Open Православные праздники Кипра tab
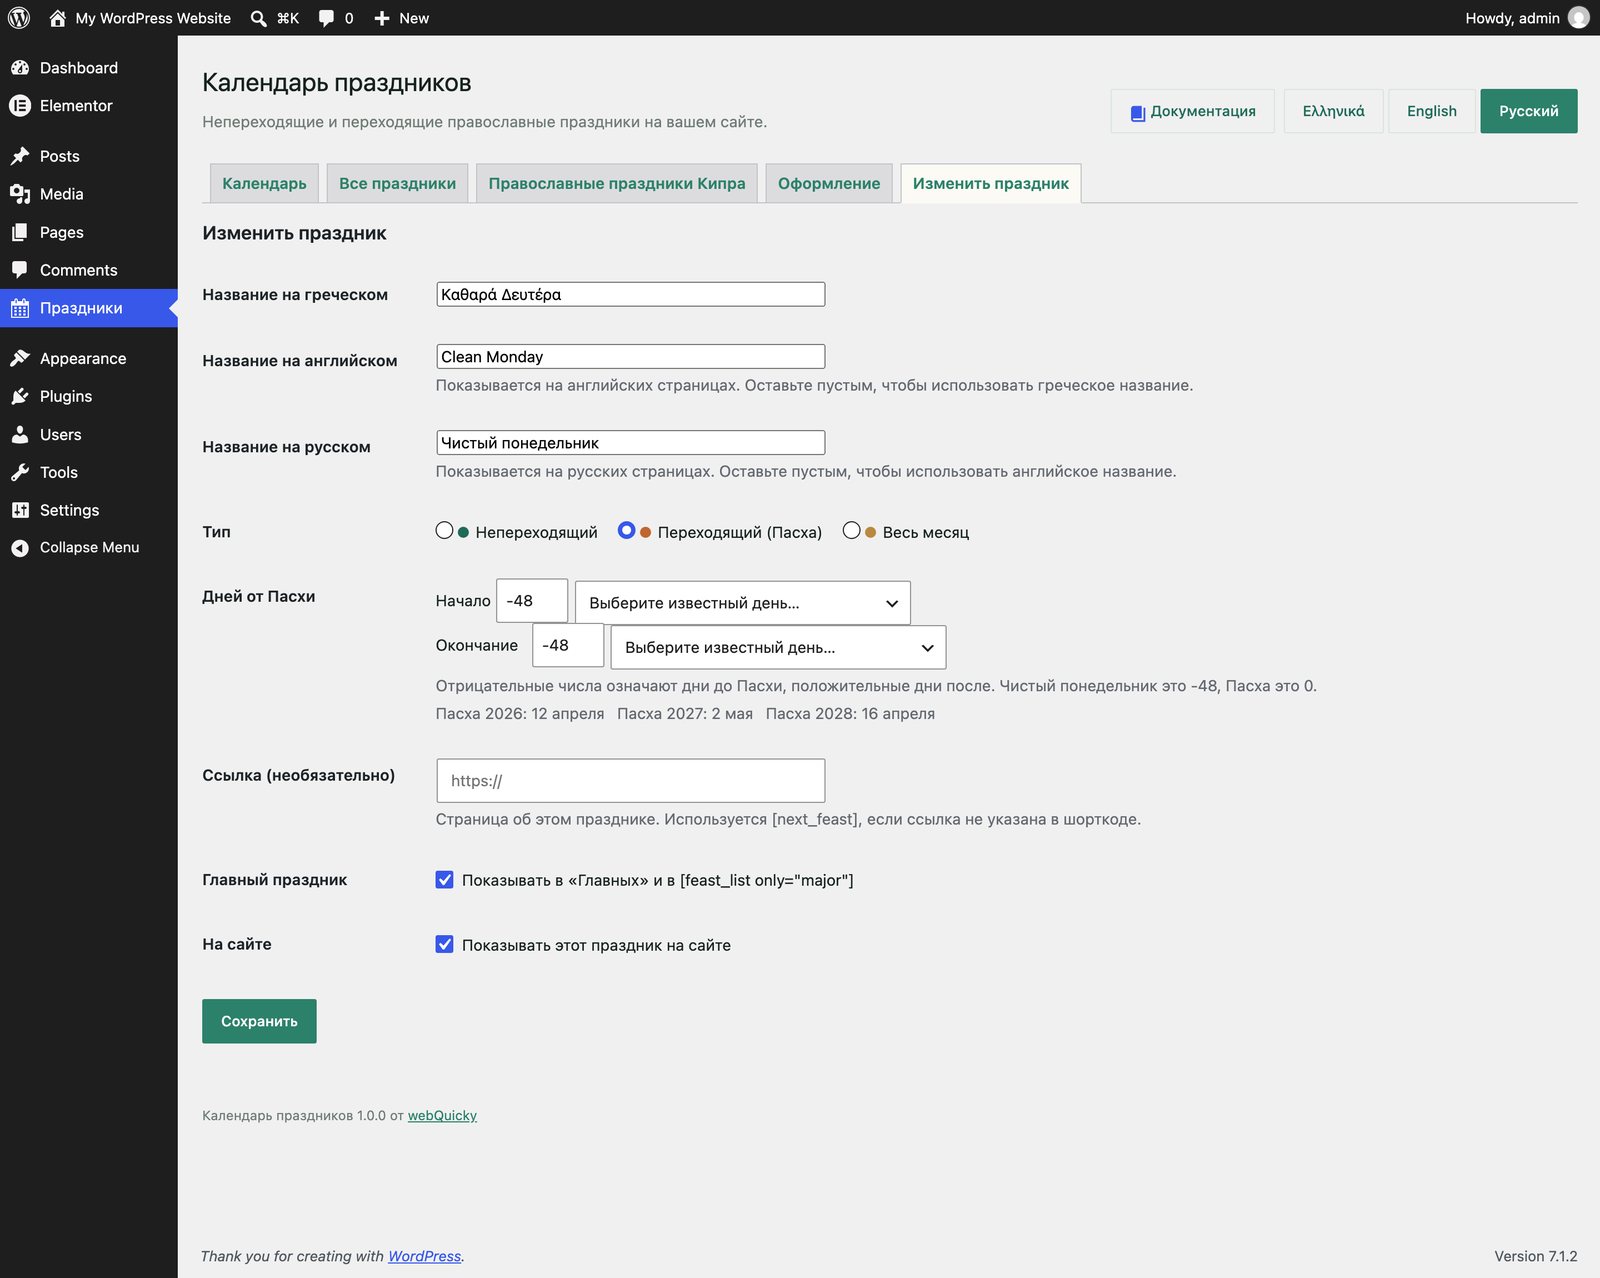Image resolution: width=1600 pixels, height=1278 pixels. click(617, 183)
